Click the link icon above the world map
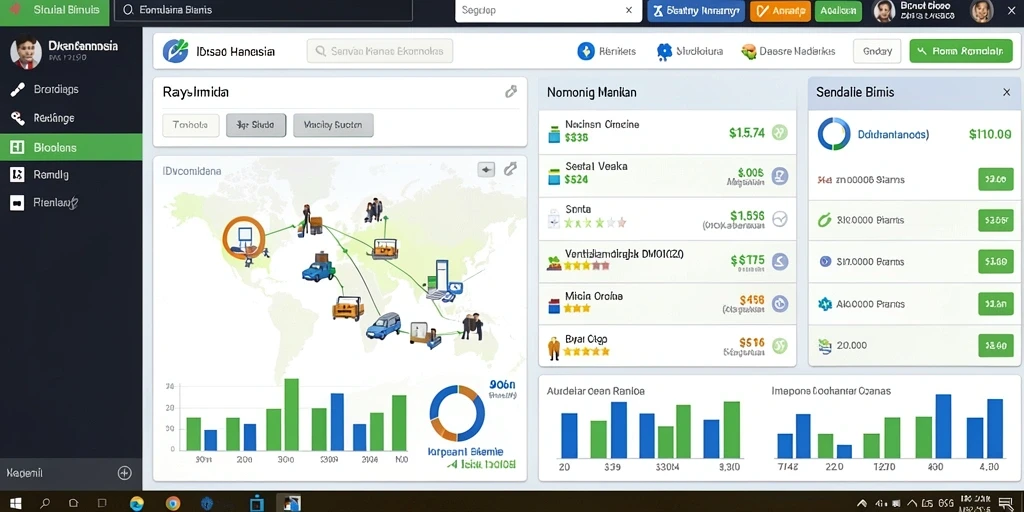 [x=510, y=170]
